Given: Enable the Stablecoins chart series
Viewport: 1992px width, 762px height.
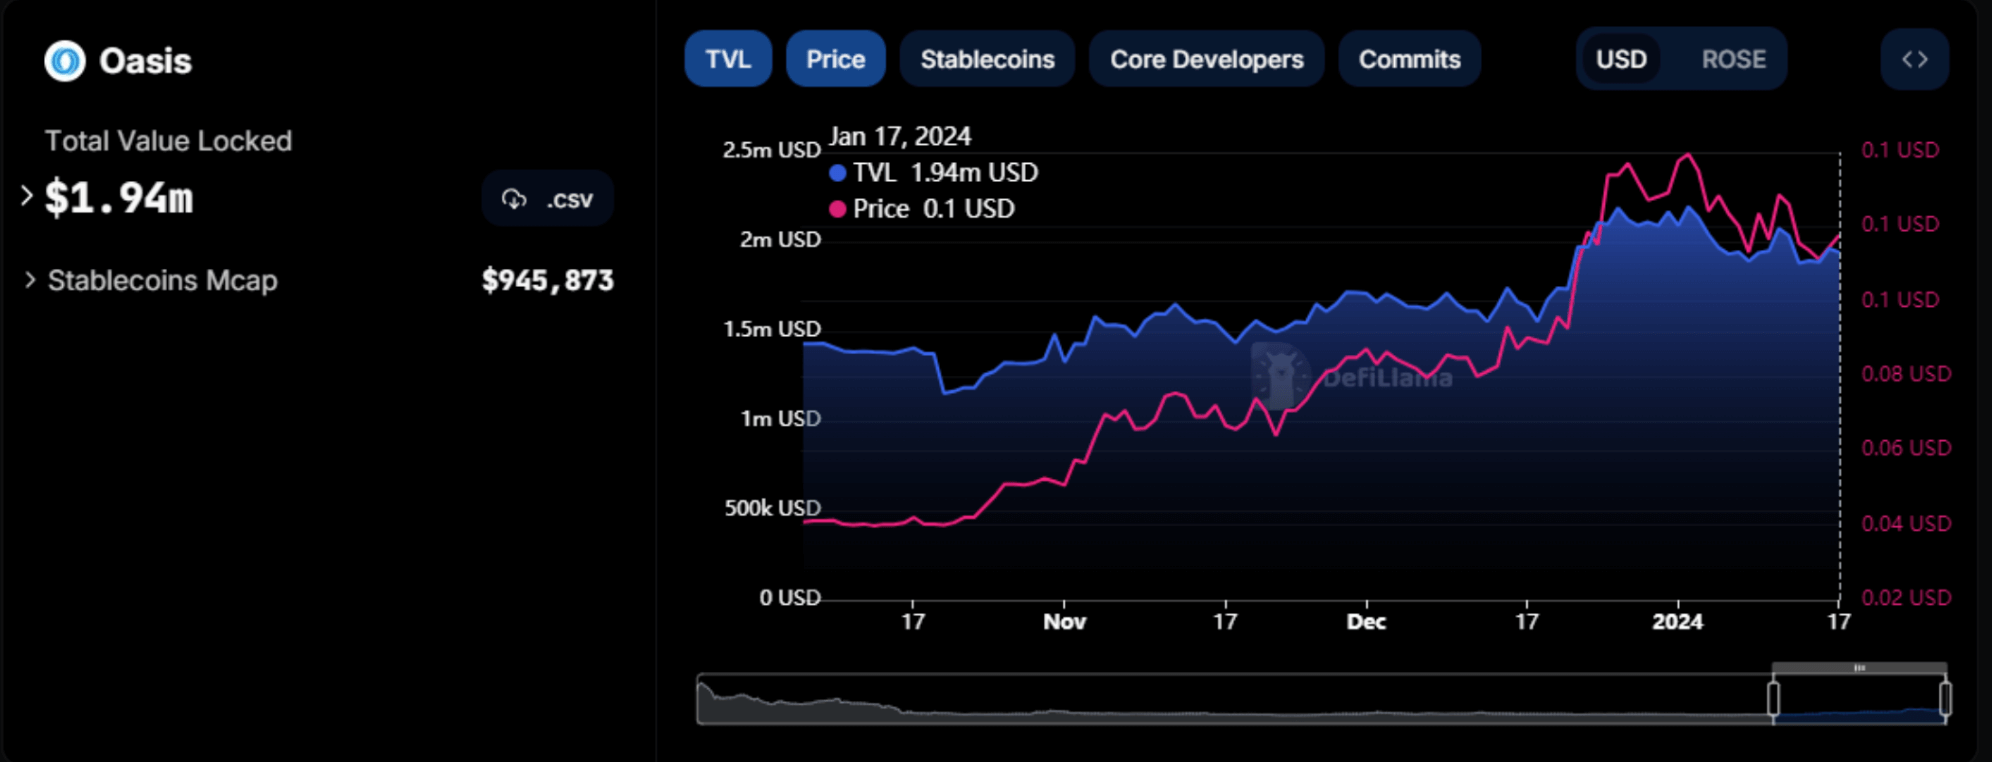Looking at the screenshot, I should (986, 59).
